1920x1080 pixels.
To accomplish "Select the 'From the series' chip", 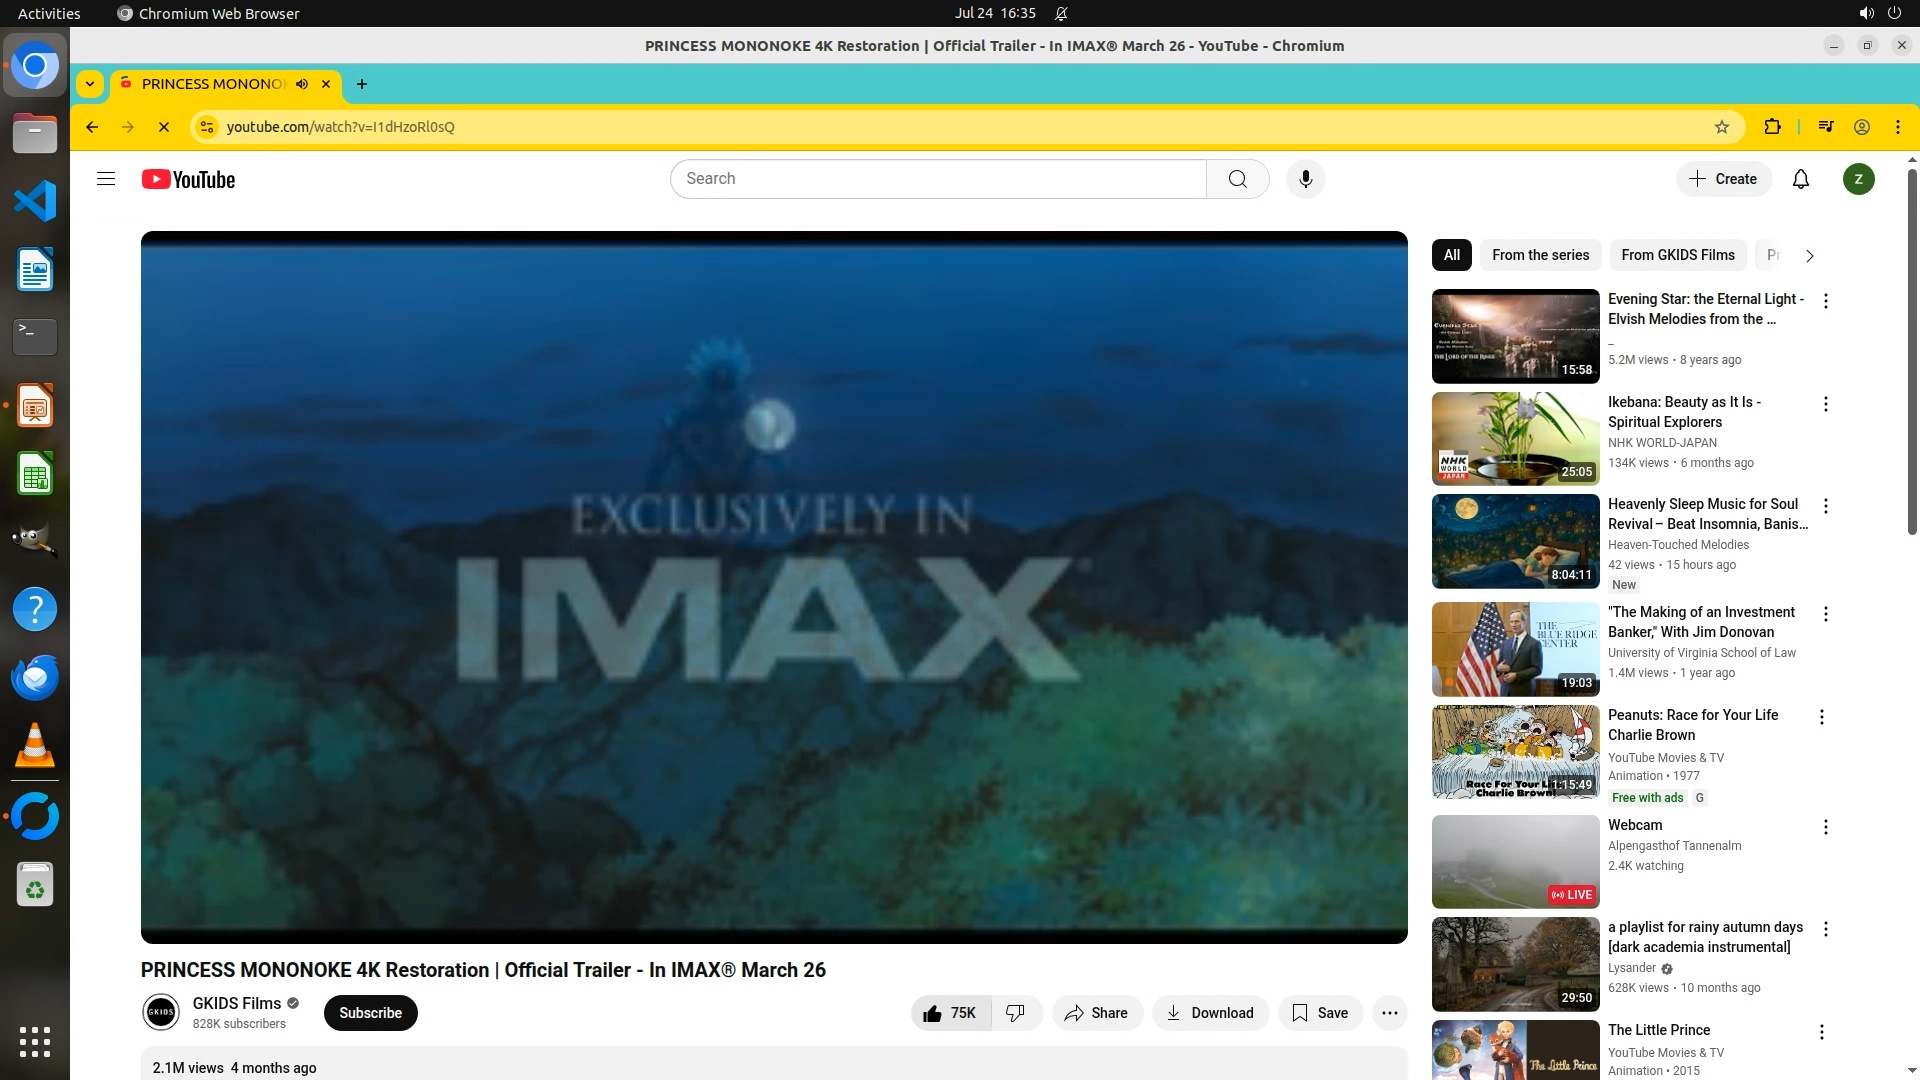I will [1540, 255].
